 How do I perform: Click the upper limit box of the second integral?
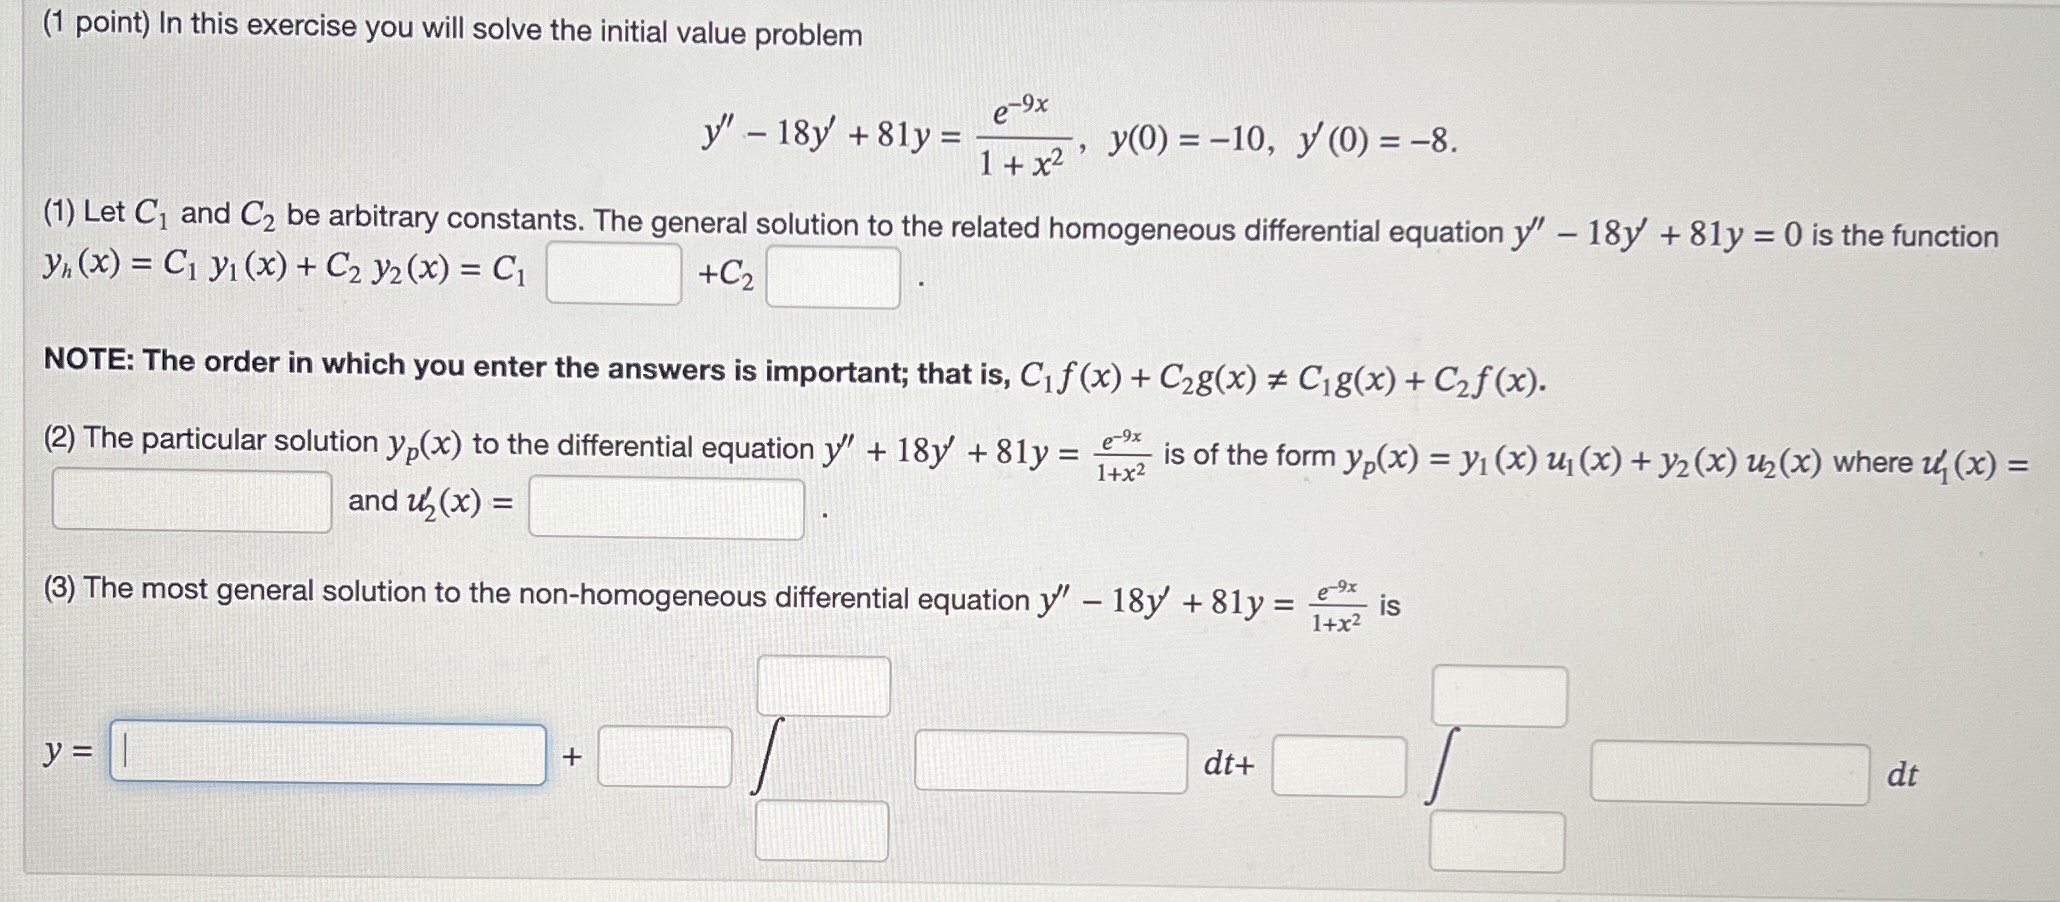pyautogui.click(x=1500, y=698)
